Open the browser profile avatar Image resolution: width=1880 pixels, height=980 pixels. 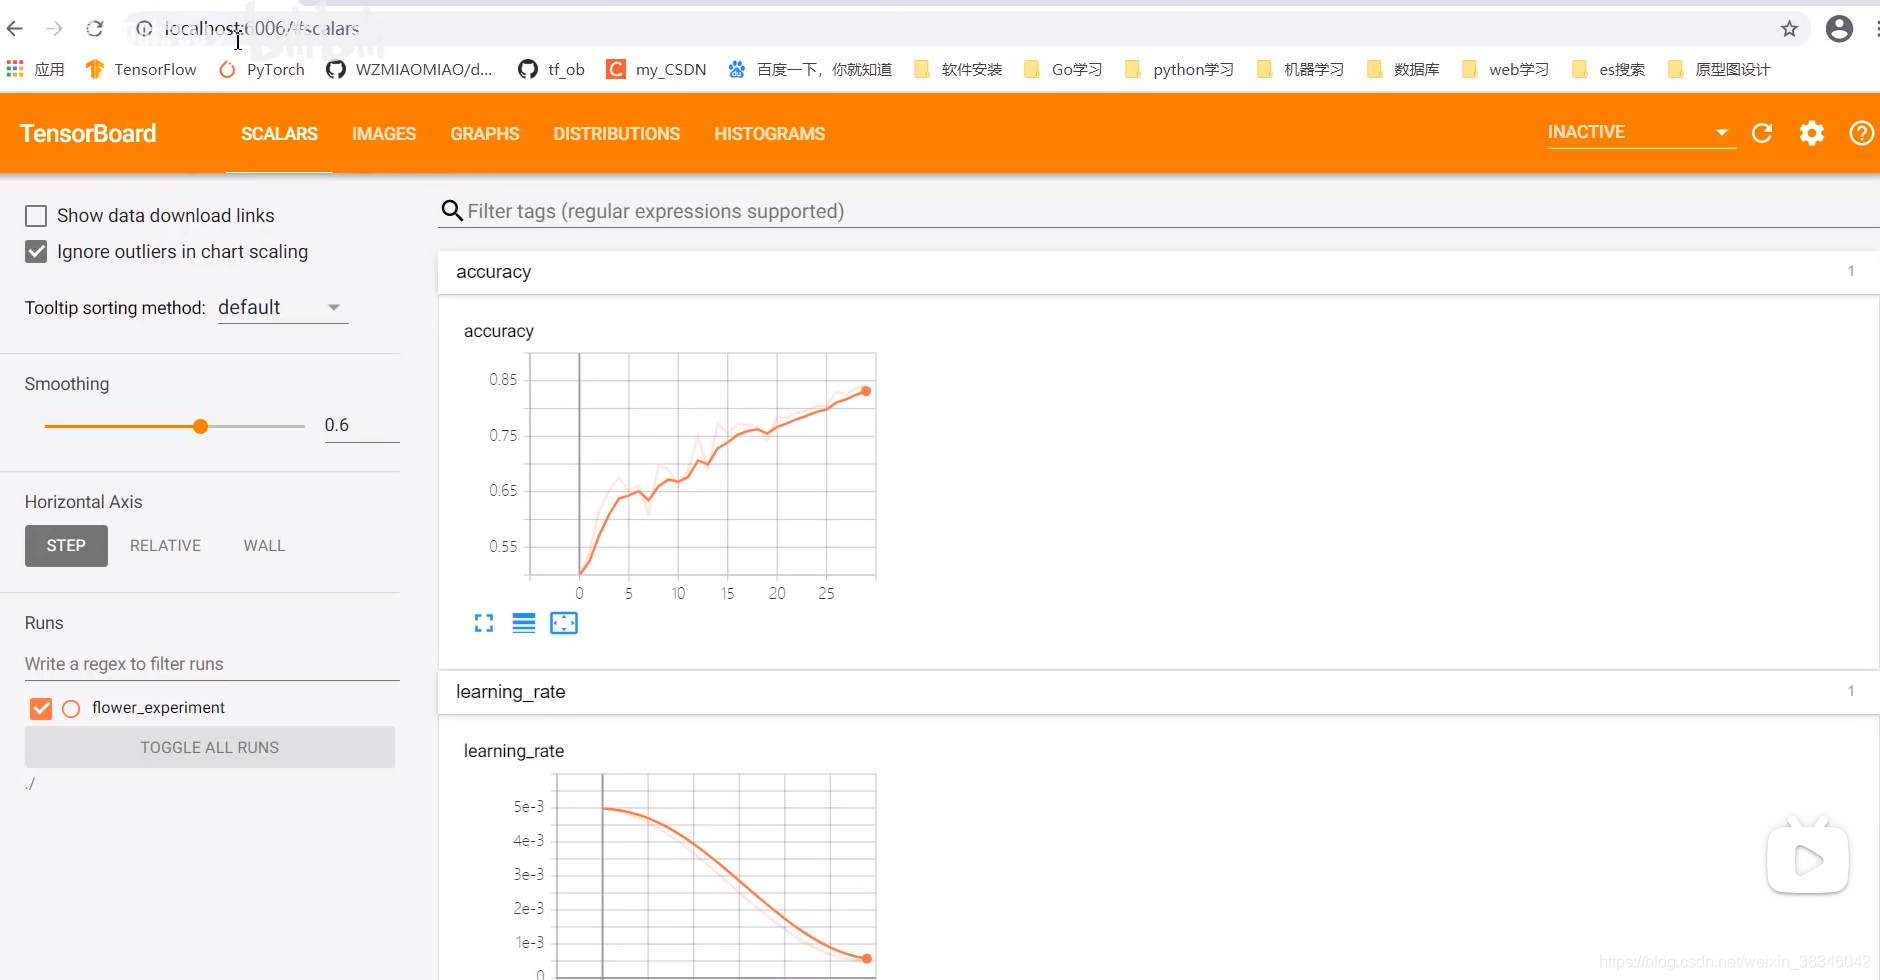coord(1839,29)
